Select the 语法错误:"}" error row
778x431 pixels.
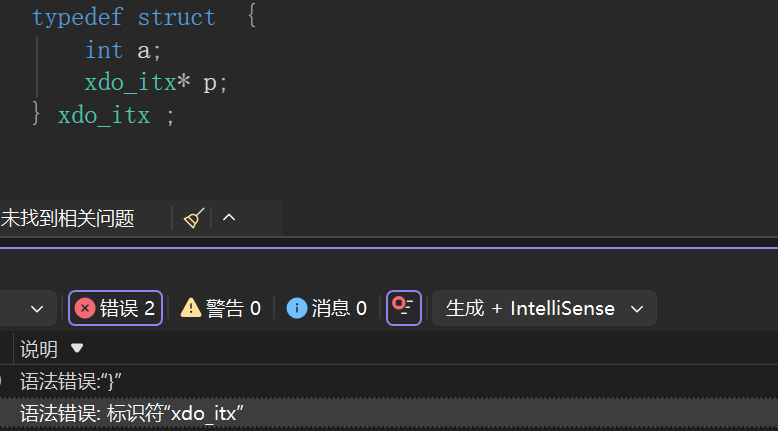pos(72,381)
